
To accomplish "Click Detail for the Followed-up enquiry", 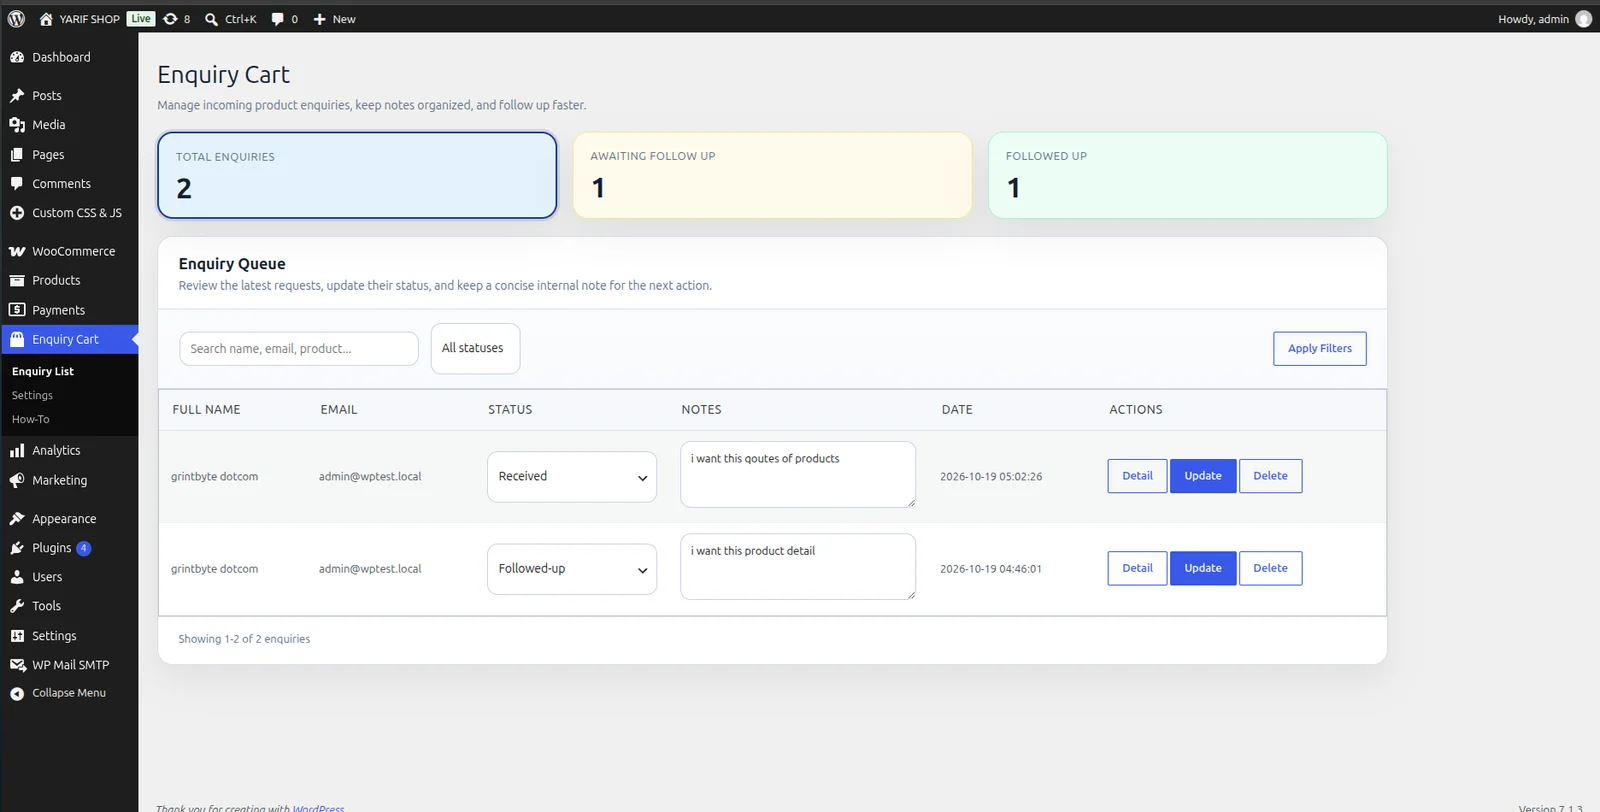I will pos(1137,568).
